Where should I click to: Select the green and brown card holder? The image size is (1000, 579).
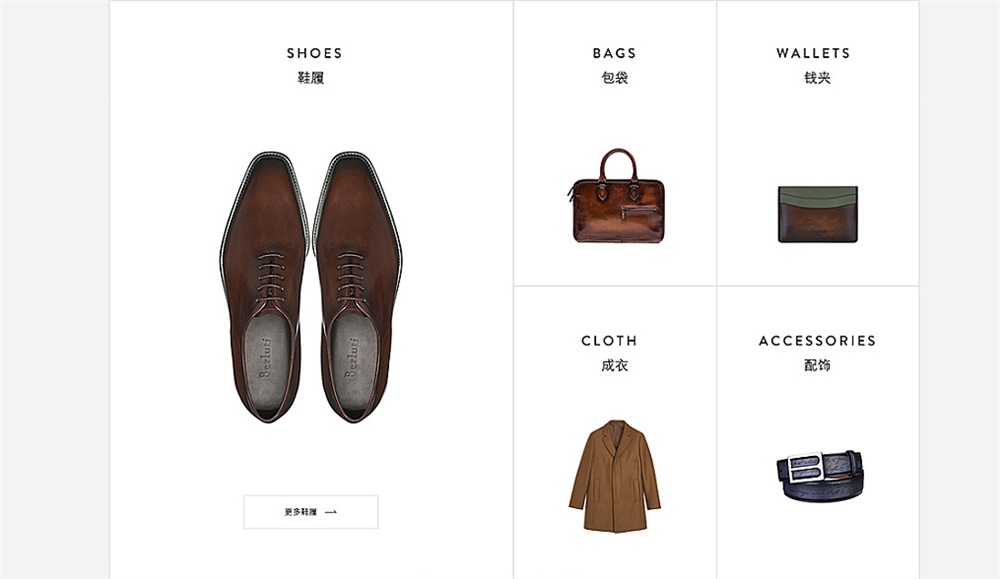click(x=817, y=213)
